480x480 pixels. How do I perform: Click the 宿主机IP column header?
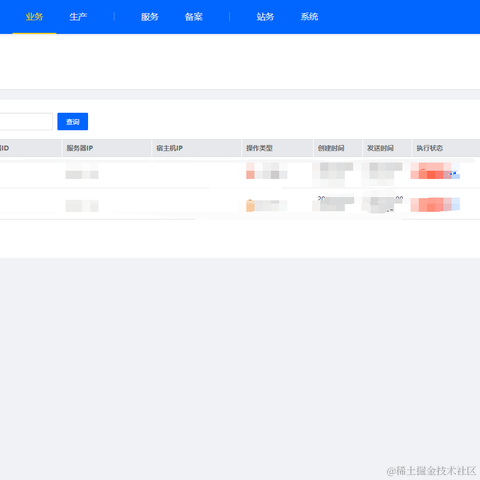[x=196, y=148]
